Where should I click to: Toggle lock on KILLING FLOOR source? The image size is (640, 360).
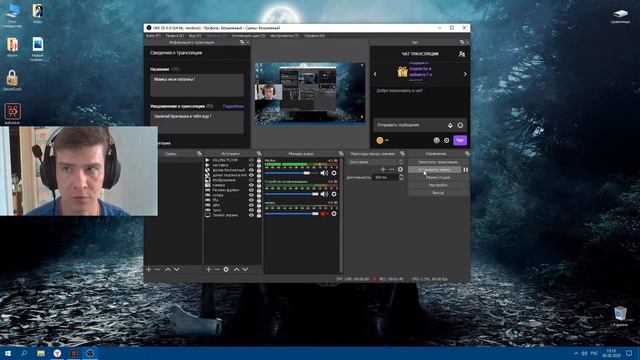(x=259, y=160)
